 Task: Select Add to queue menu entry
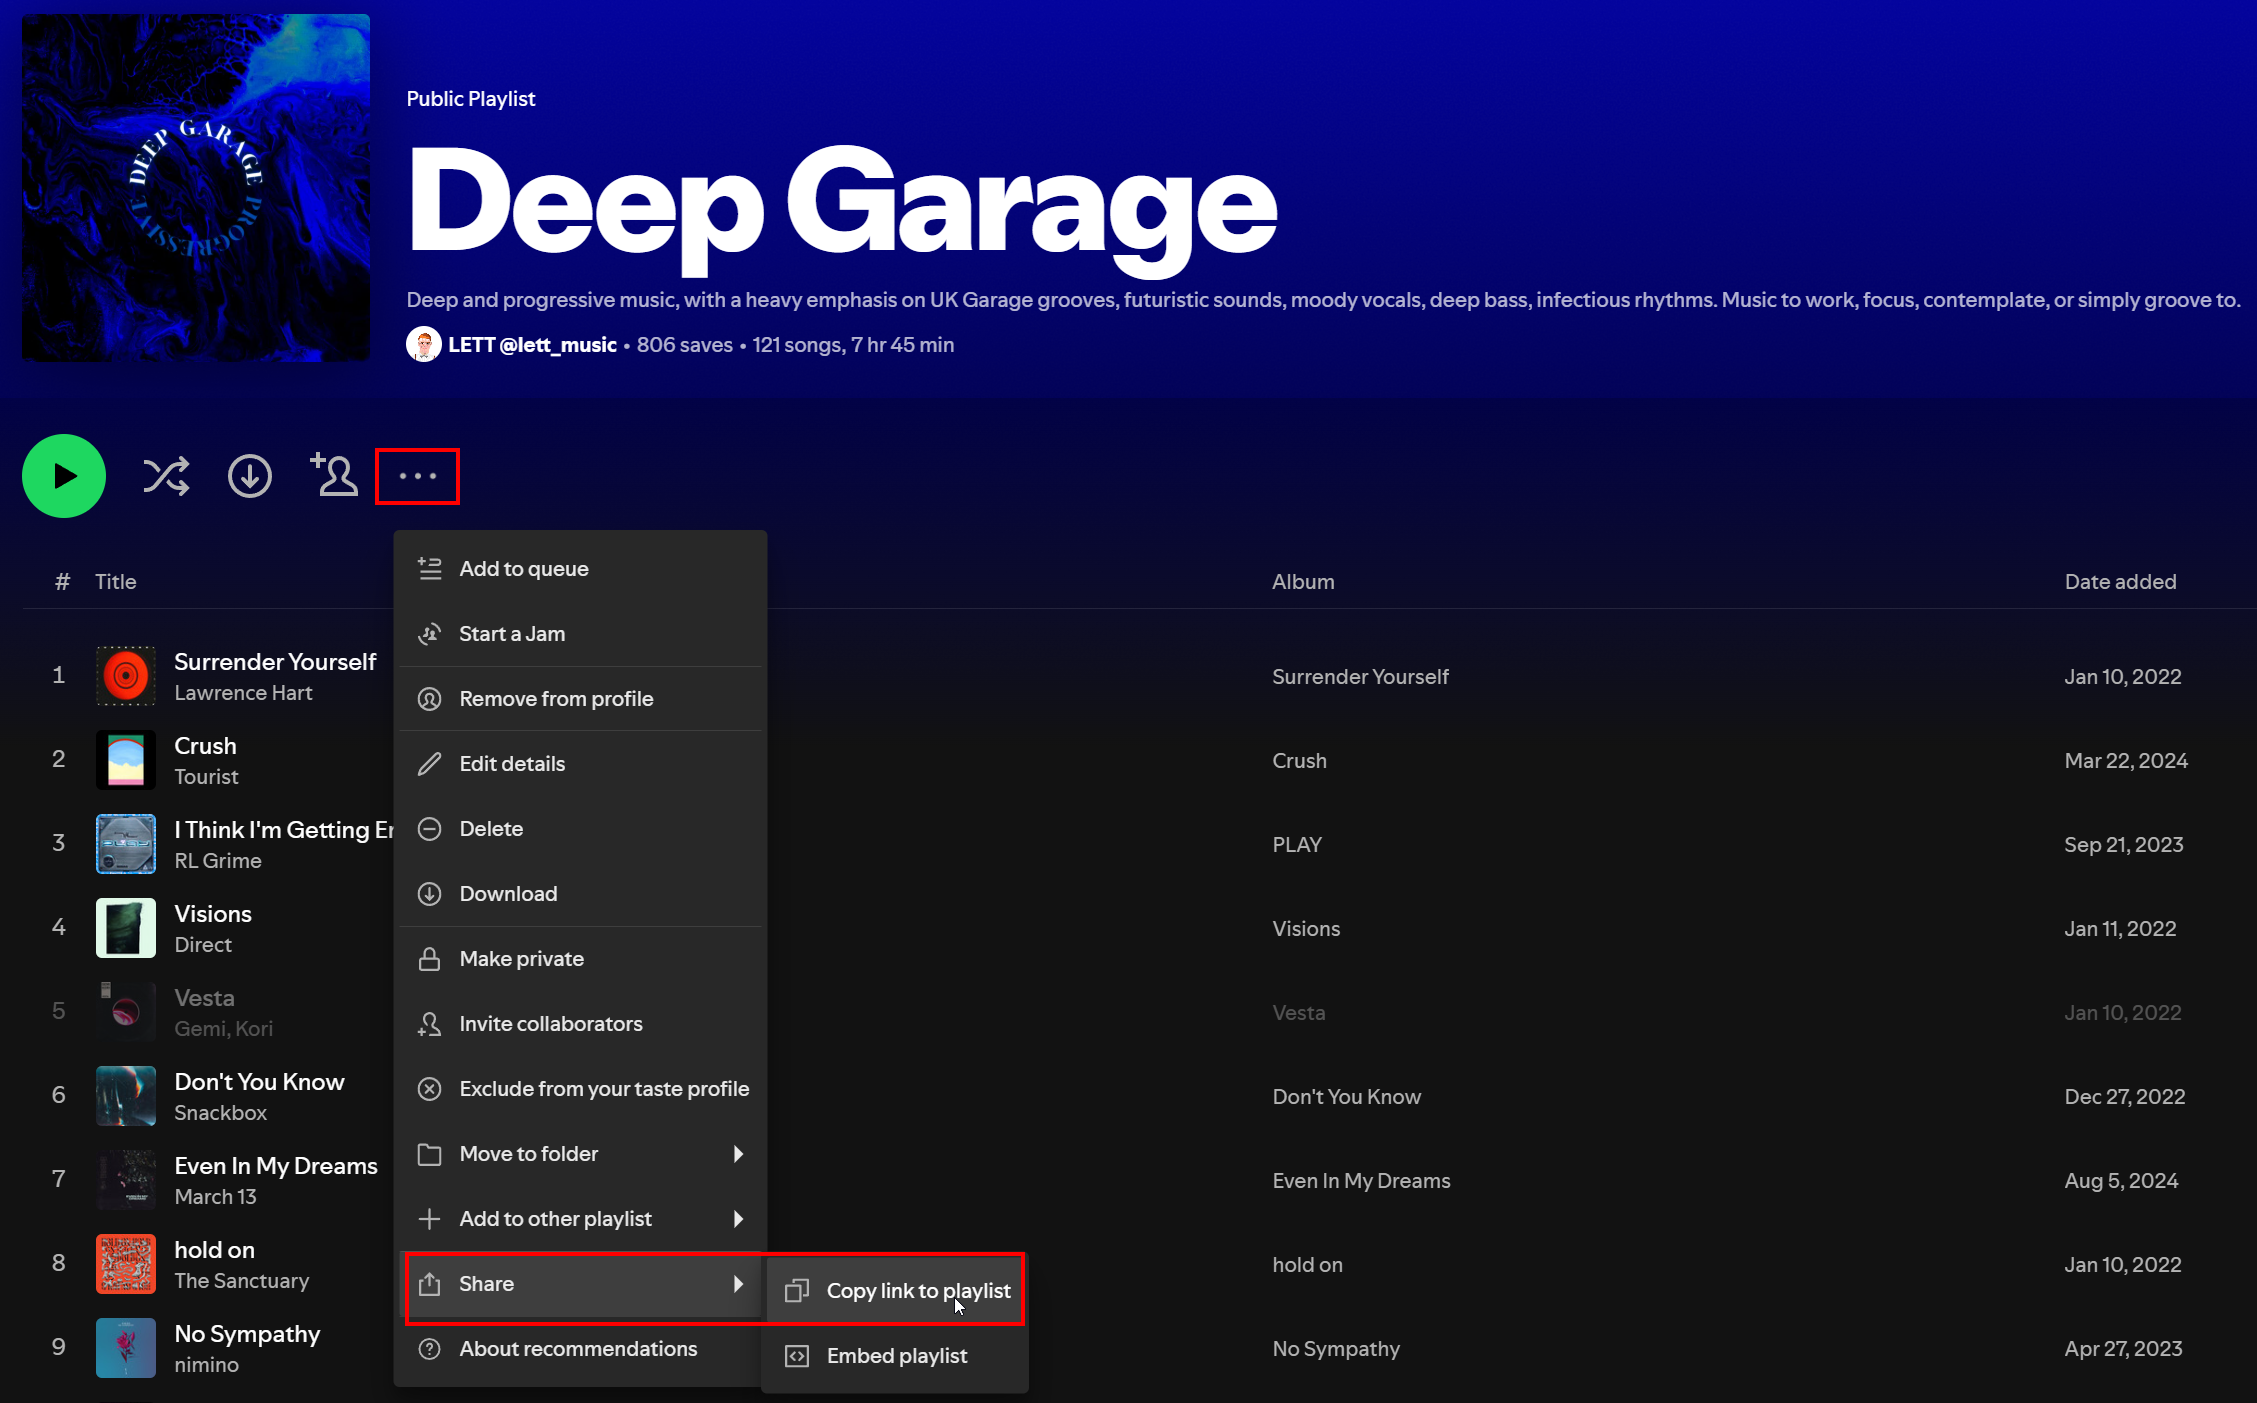523,569
